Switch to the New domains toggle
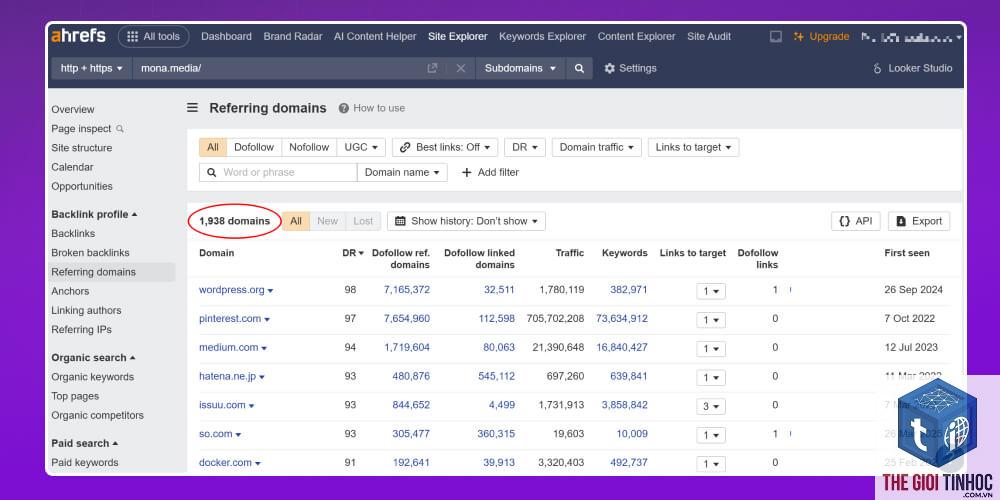This screenshot has height=500, width=1000. coord(327,221)
